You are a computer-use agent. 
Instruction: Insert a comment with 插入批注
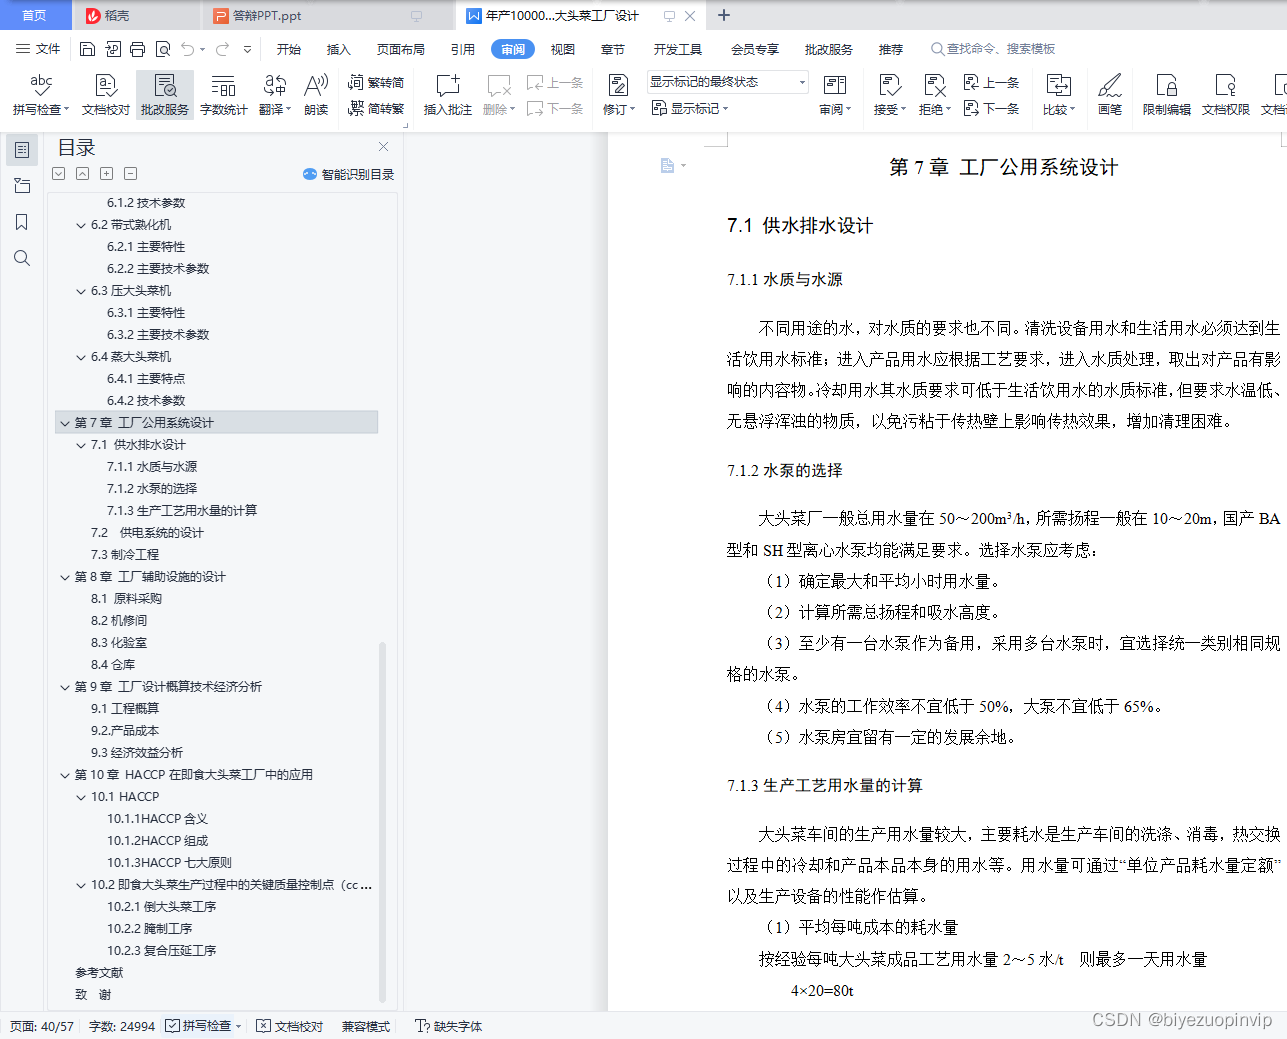pos(448,95)
